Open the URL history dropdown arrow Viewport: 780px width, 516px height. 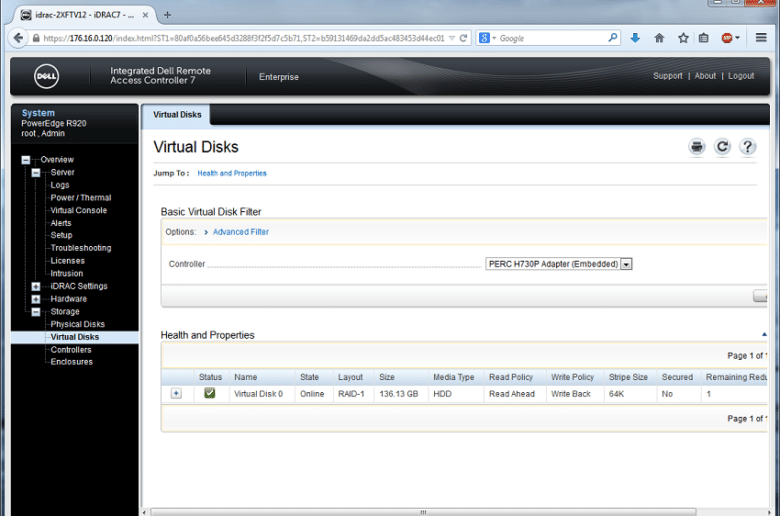click(x=452, y=38)
